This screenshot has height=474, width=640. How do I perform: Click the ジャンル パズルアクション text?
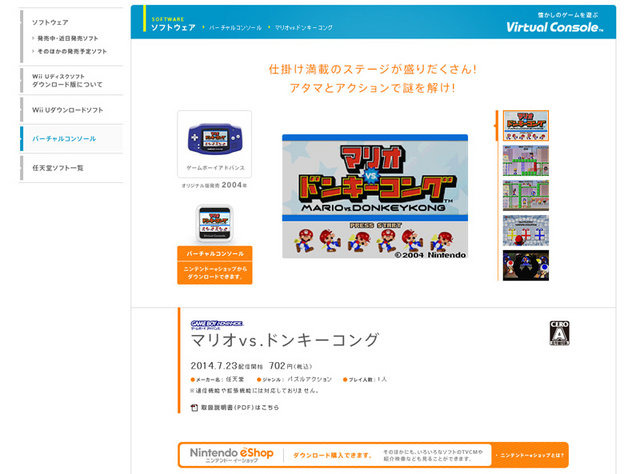coord(294,379)
